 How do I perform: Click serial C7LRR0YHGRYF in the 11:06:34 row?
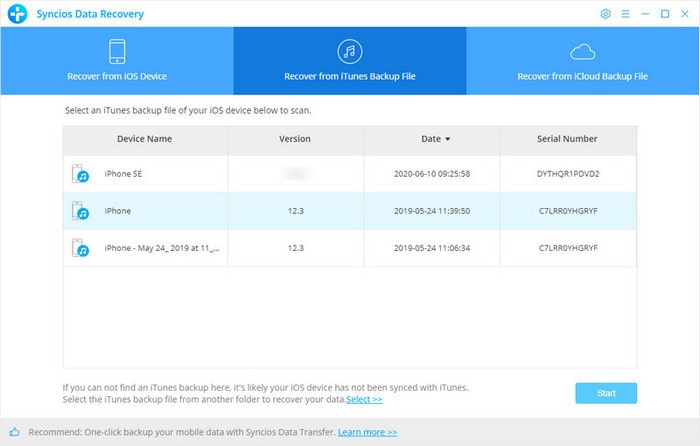[x=568, y=248]
